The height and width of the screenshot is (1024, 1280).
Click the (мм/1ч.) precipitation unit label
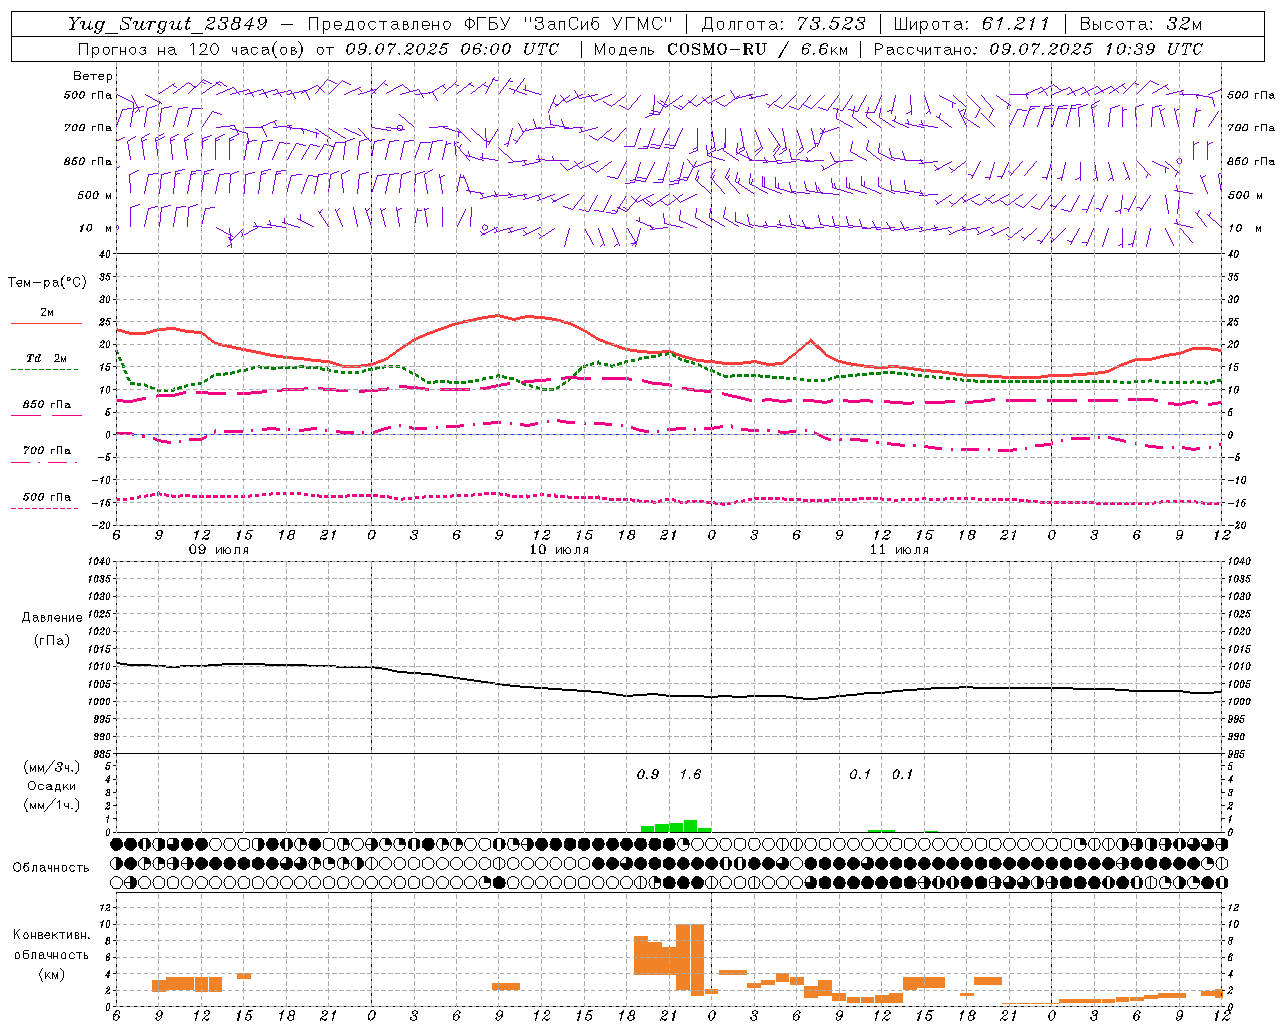pyautogui.click(x=52, y=804)
